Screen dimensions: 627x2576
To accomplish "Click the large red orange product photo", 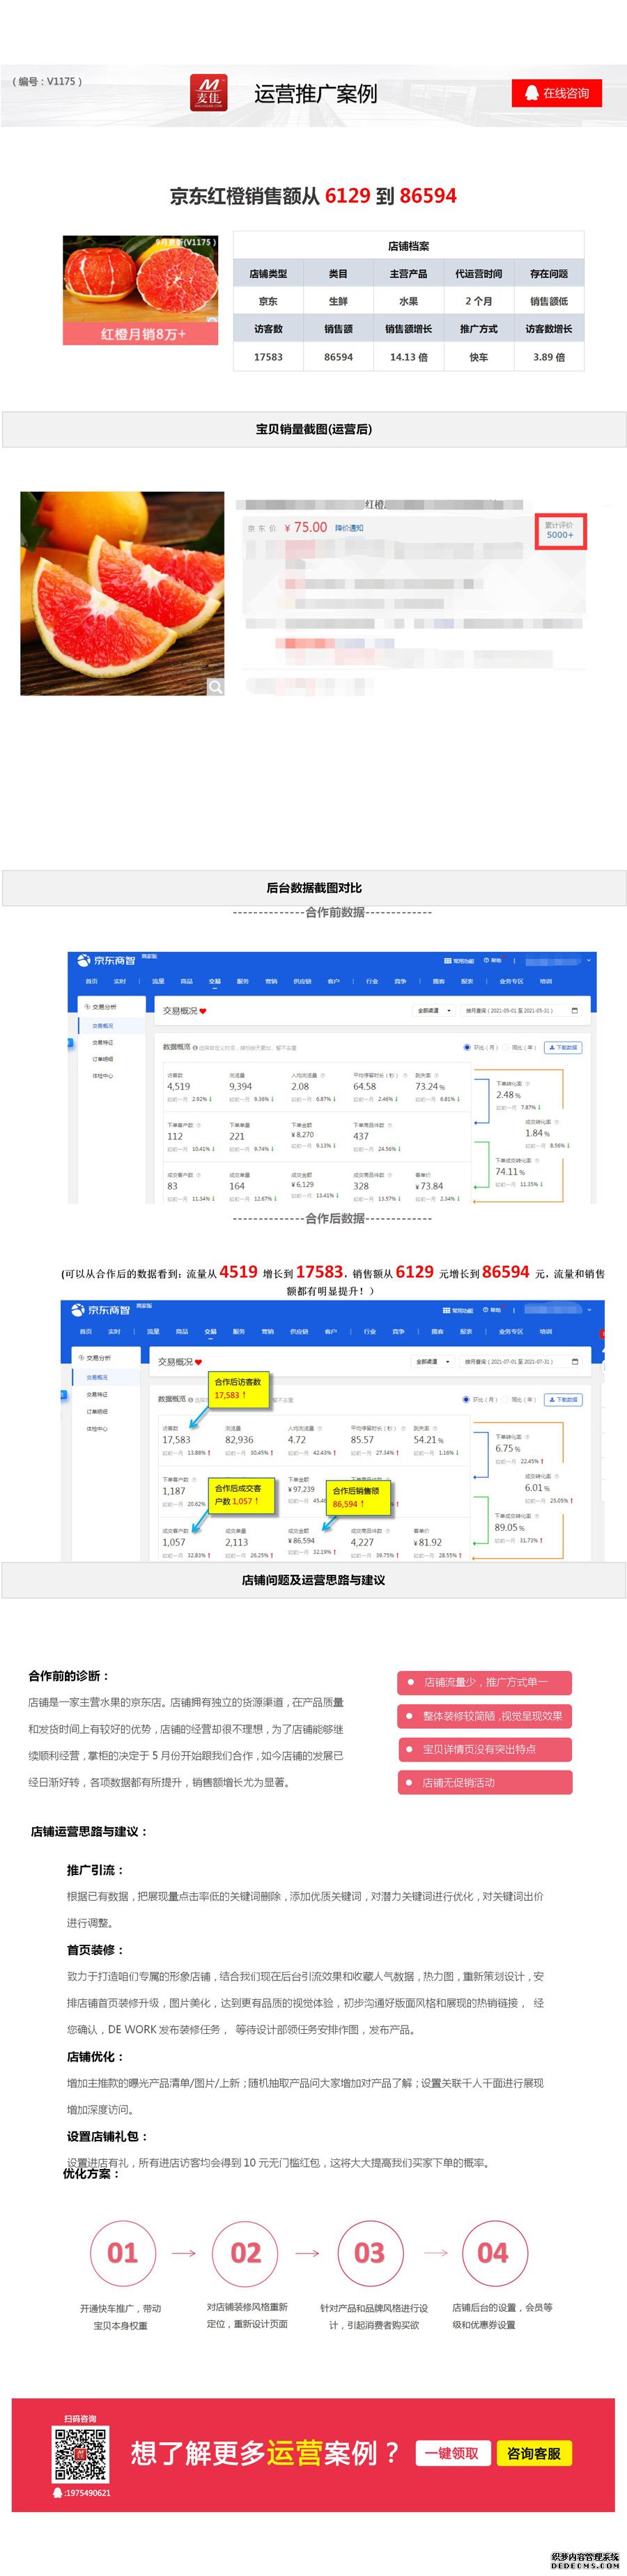I will click(x=122, y=593).
